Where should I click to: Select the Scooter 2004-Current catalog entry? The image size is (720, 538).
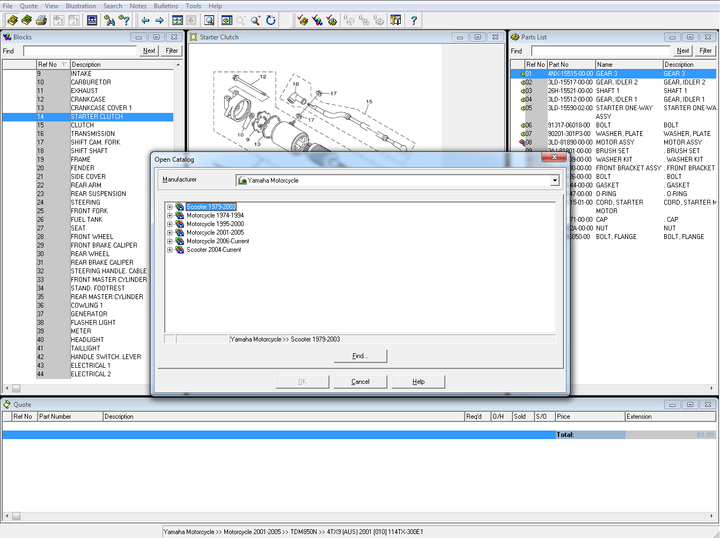pyautogui.click(x=214, y=250)
